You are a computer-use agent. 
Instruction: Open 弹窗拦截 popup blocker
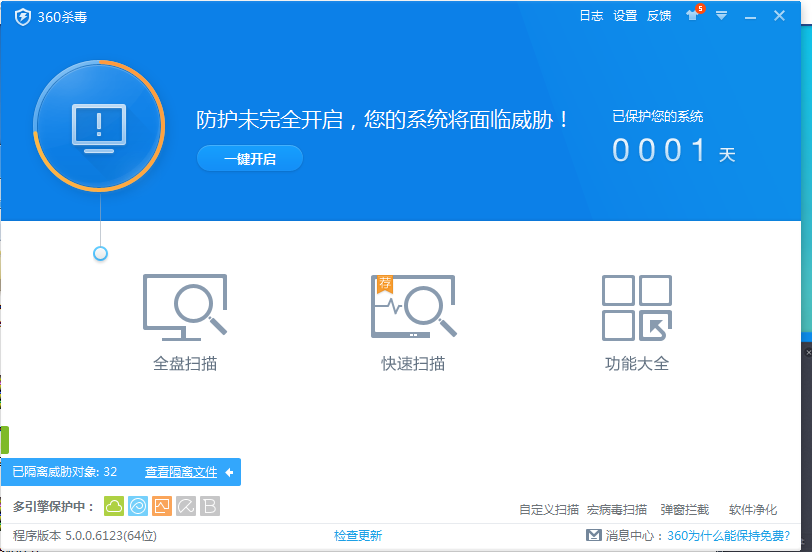coord(685,510)
